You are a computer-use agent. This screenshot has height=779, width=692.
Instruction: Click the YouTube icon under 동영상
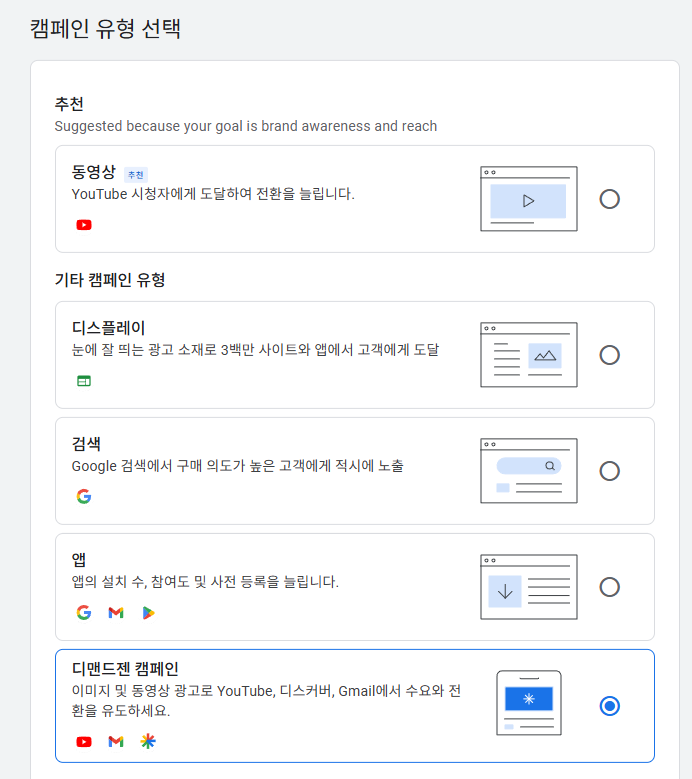click(84, 225)
